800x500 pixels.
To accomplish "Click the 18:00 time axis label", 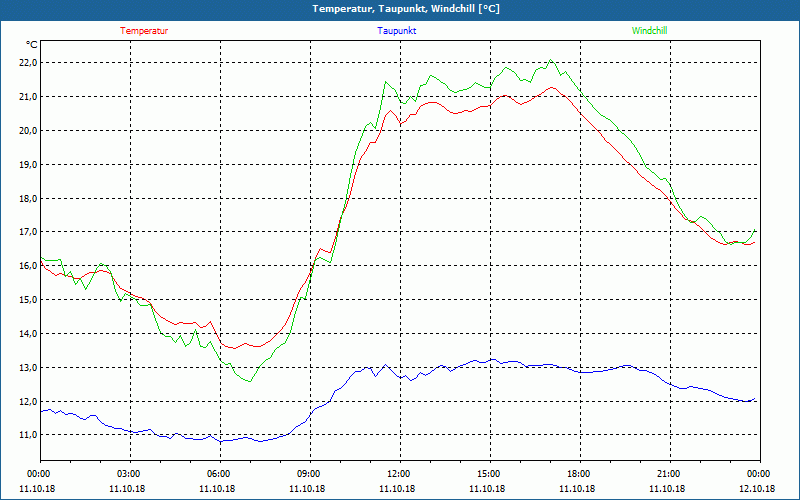I will (x=580, y=474).
